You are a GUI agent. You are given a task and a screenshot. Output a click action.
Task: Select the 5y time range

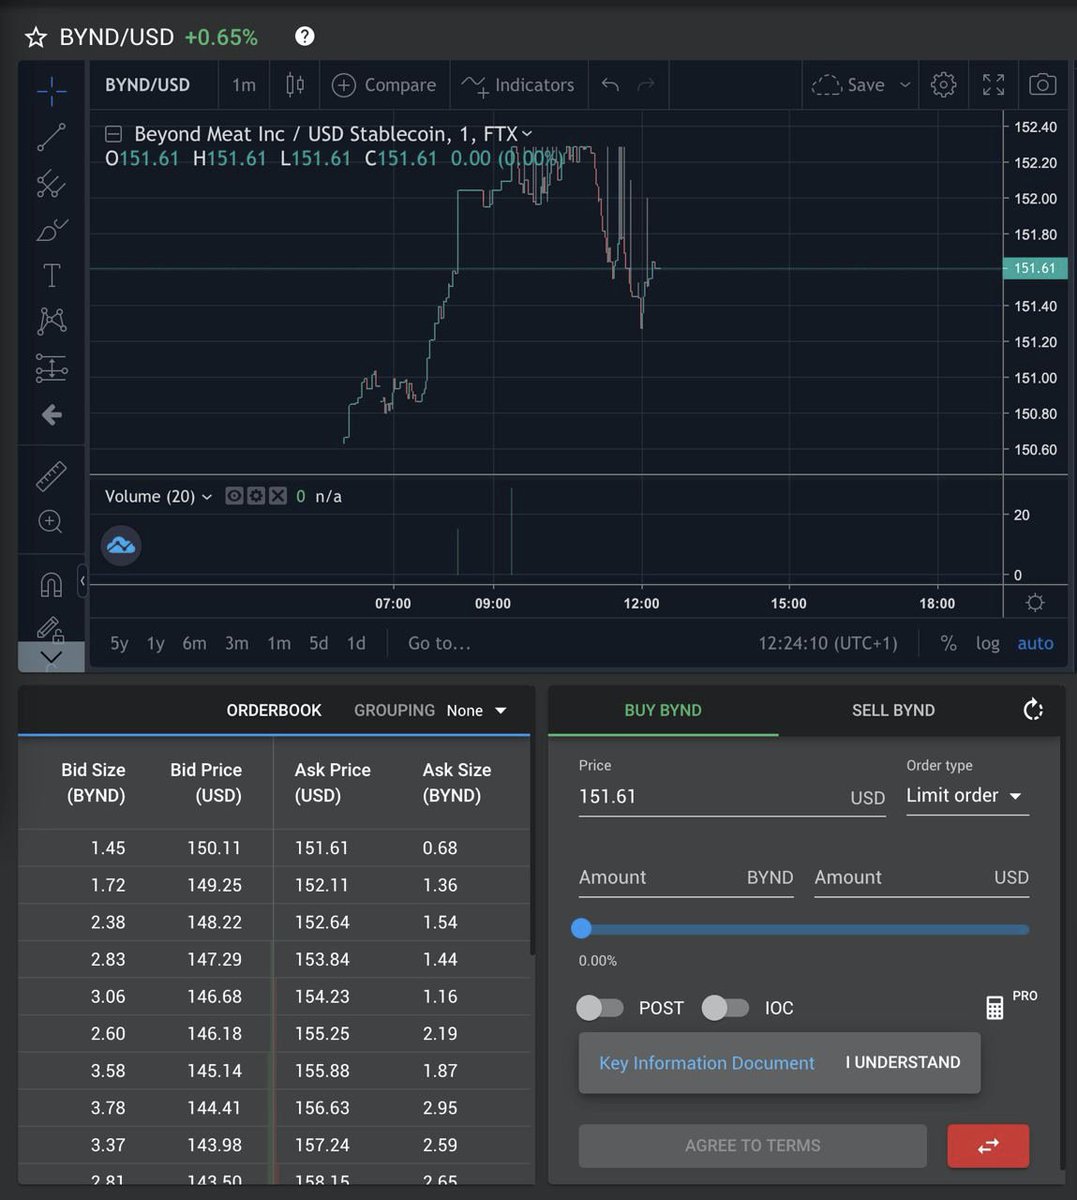tap(119, 643)
